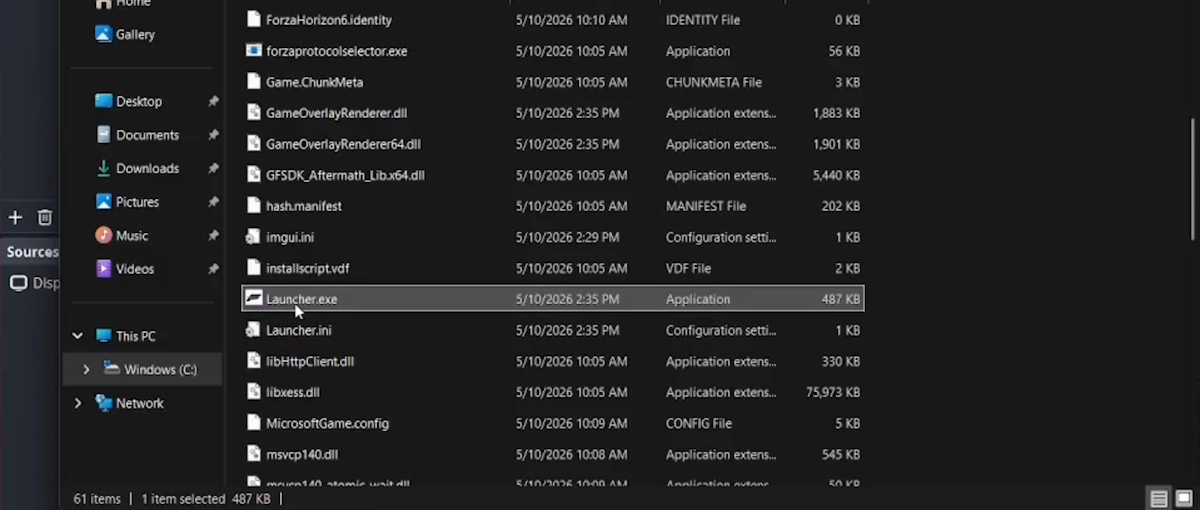Screen dimensions: 1200x510
Task: Click the 1 item selected status text
Action: 184,498
